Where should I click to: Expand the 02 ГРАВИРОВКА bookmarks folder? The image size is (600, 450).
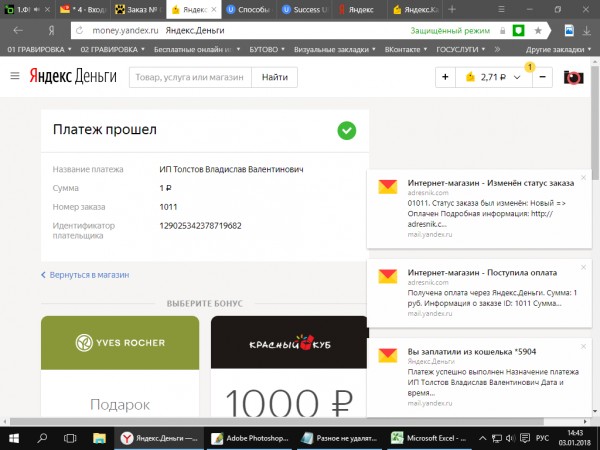click(x=112, y=49)
